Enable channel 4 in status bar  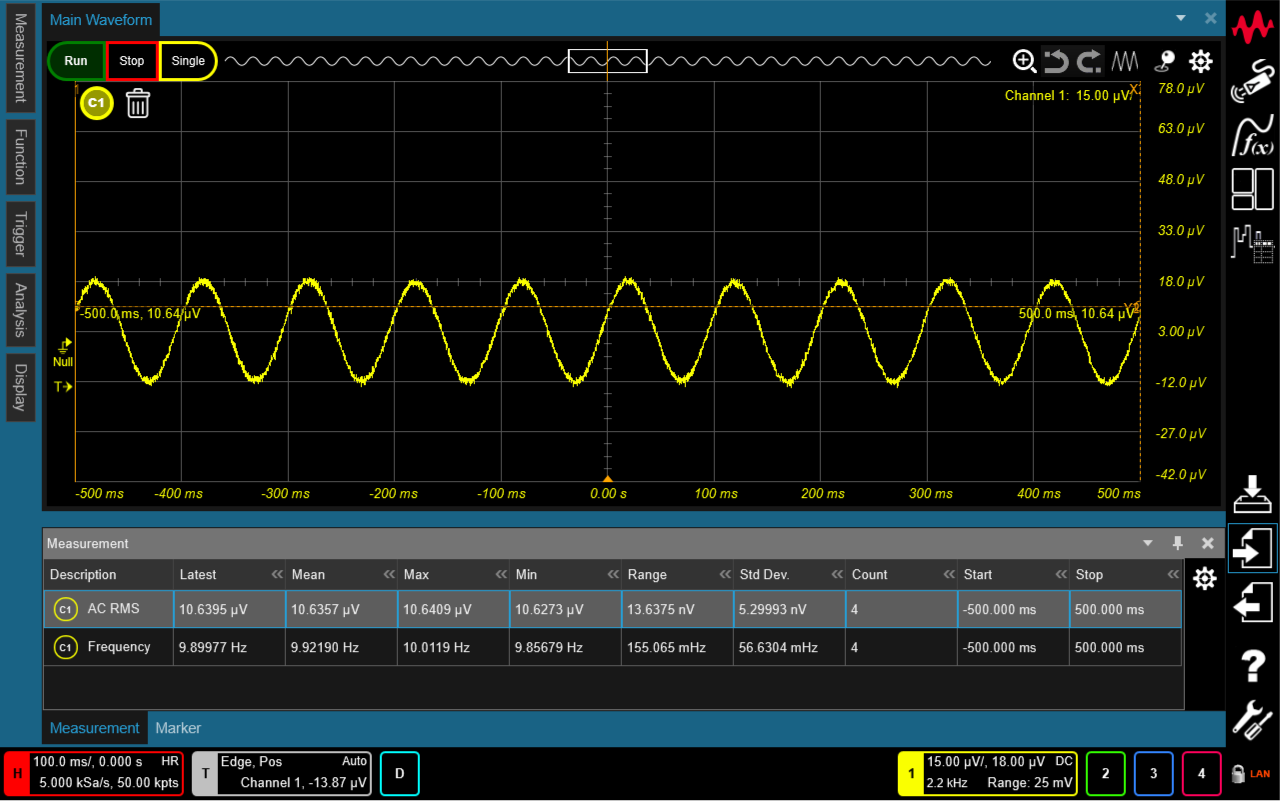1201,773
